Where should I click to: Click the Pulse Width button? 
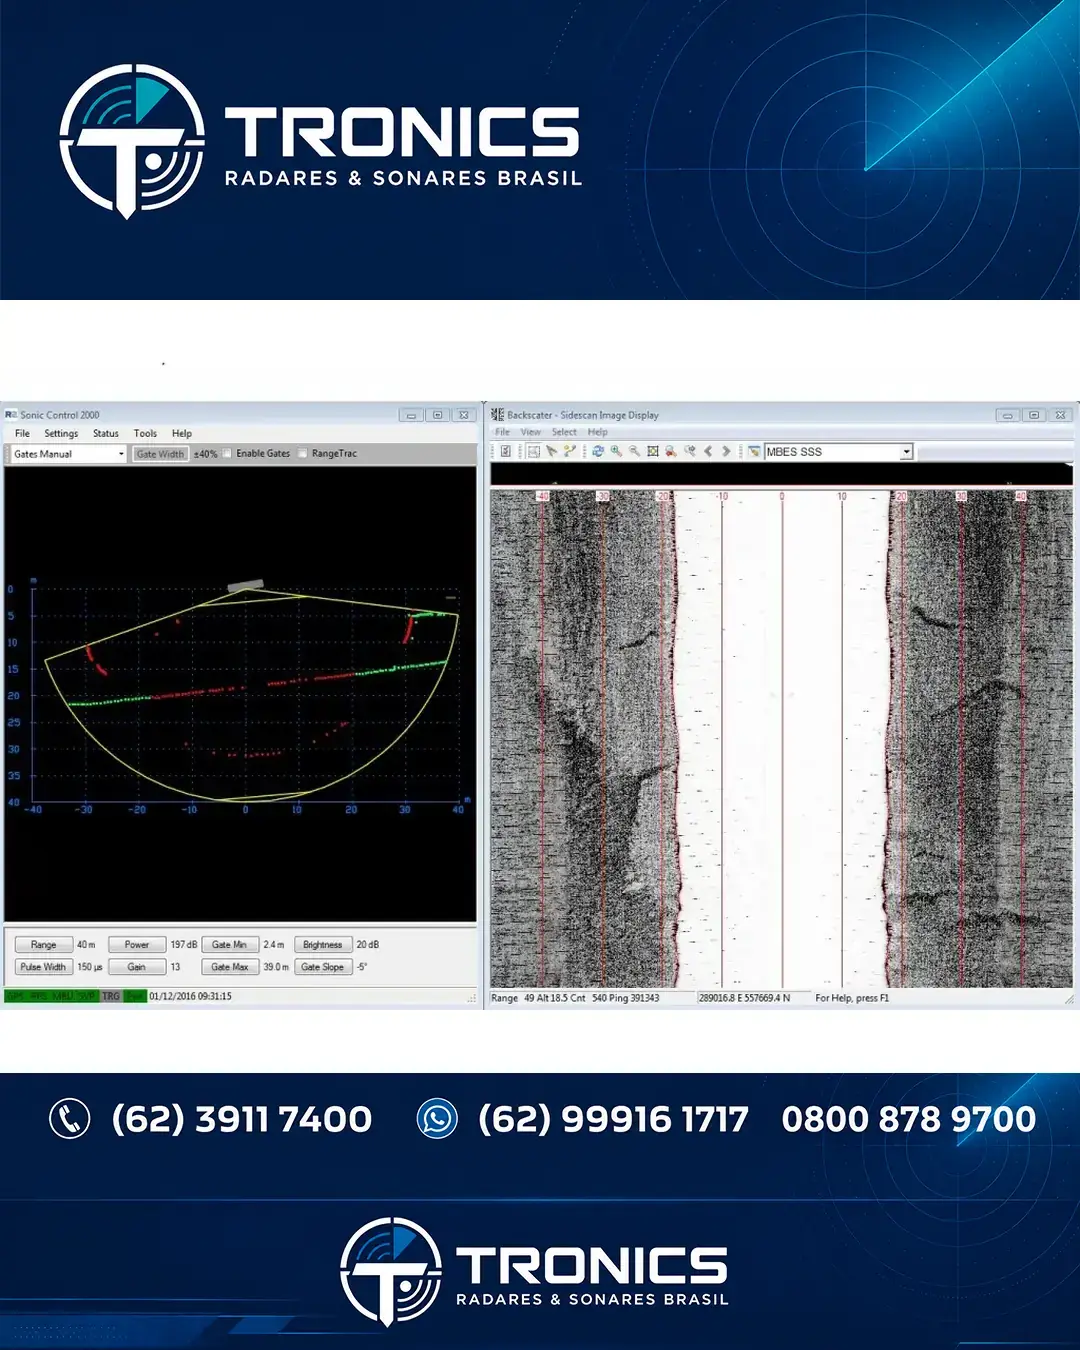coord(43,967)
